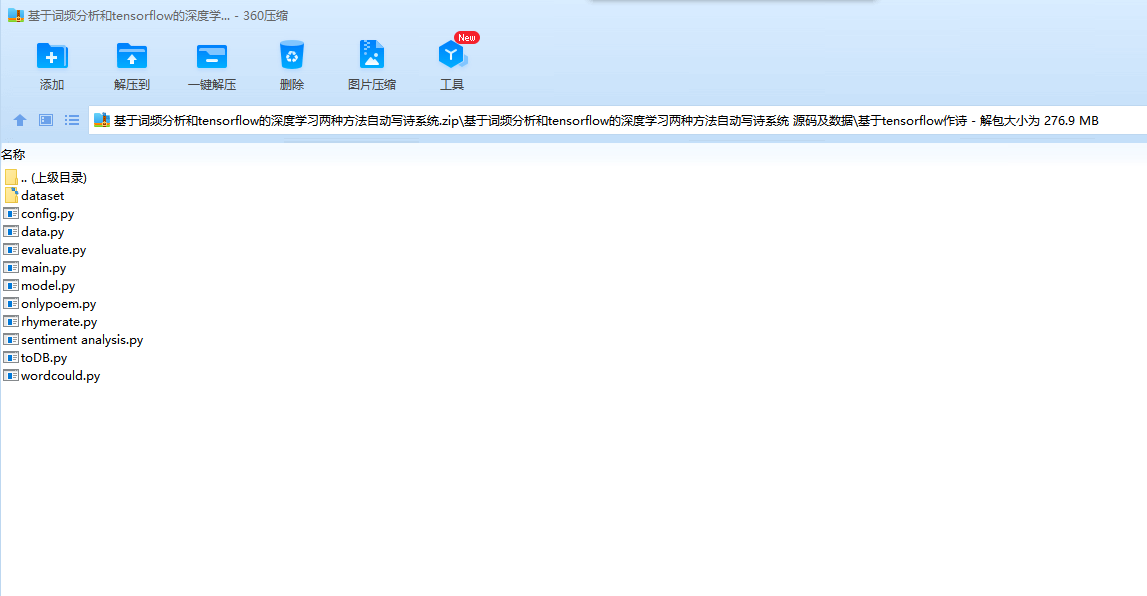Screen dimensions: 1147x596
Task: Click the main.py file icon
Action: pos(11,268)
